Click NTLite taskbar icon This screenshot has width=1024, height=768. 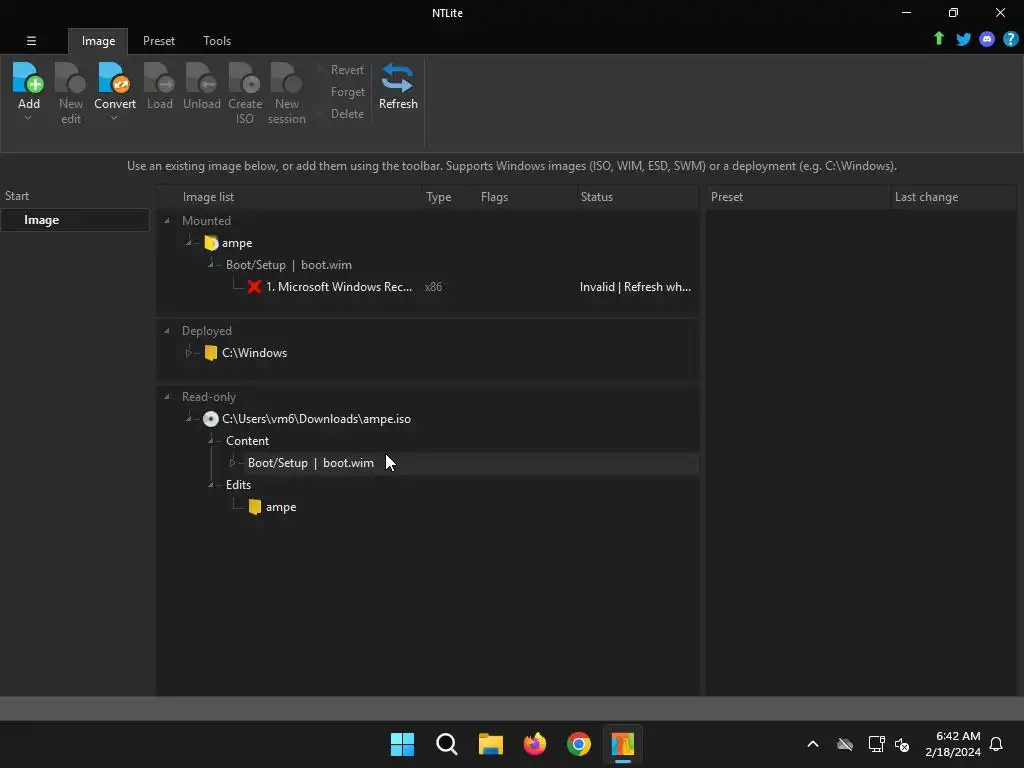pyautogui.click(x=622, y=744)
